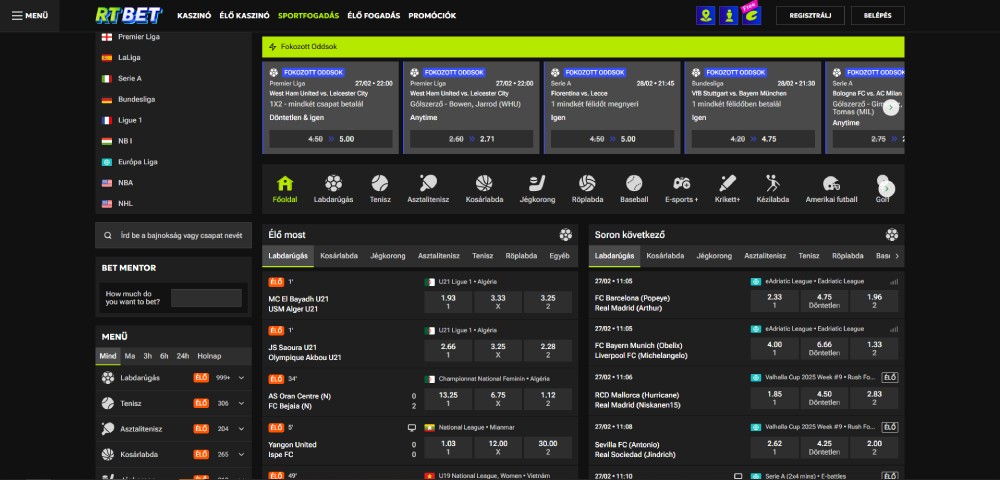Click the 5.00 boosted odds for Döntetlen & igen
Image resolution: width=1000 pixels, height=480 pixels.
coord(331,139)
